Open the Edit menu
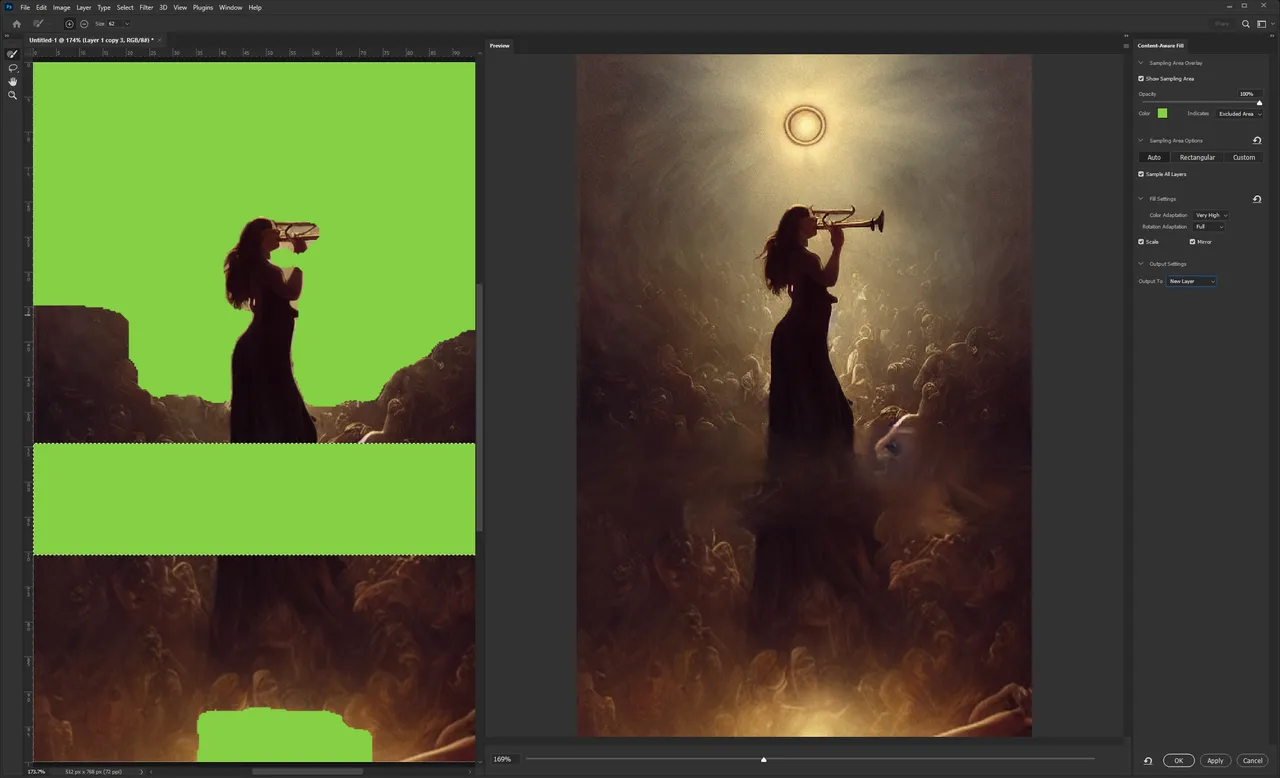The image size is (1280, 778). (41, 7)
